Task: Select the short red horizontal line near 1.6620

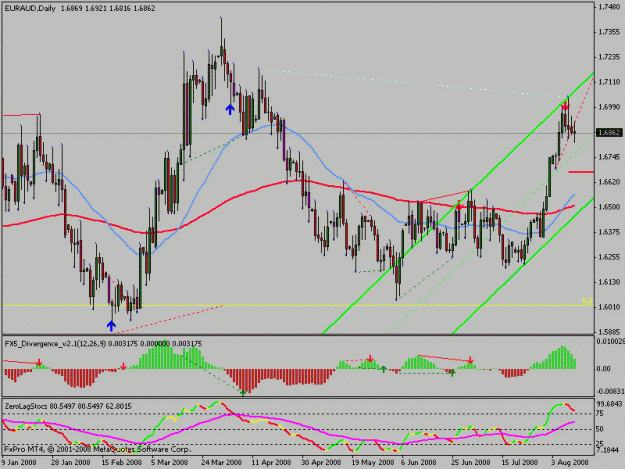Action: (x=581, y=172)
